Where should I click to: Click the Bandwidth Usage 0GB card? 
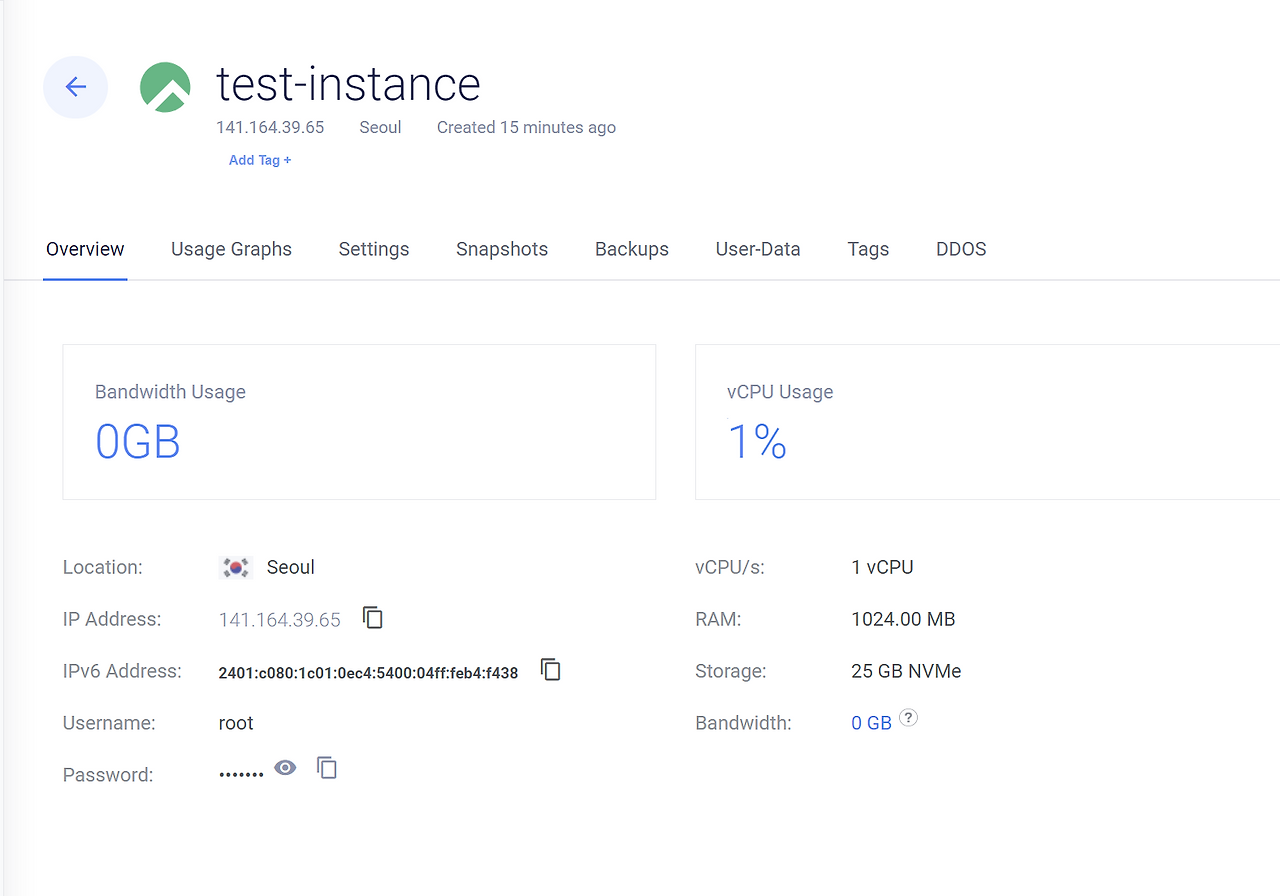pyautogui.click(x=359, y=422)
